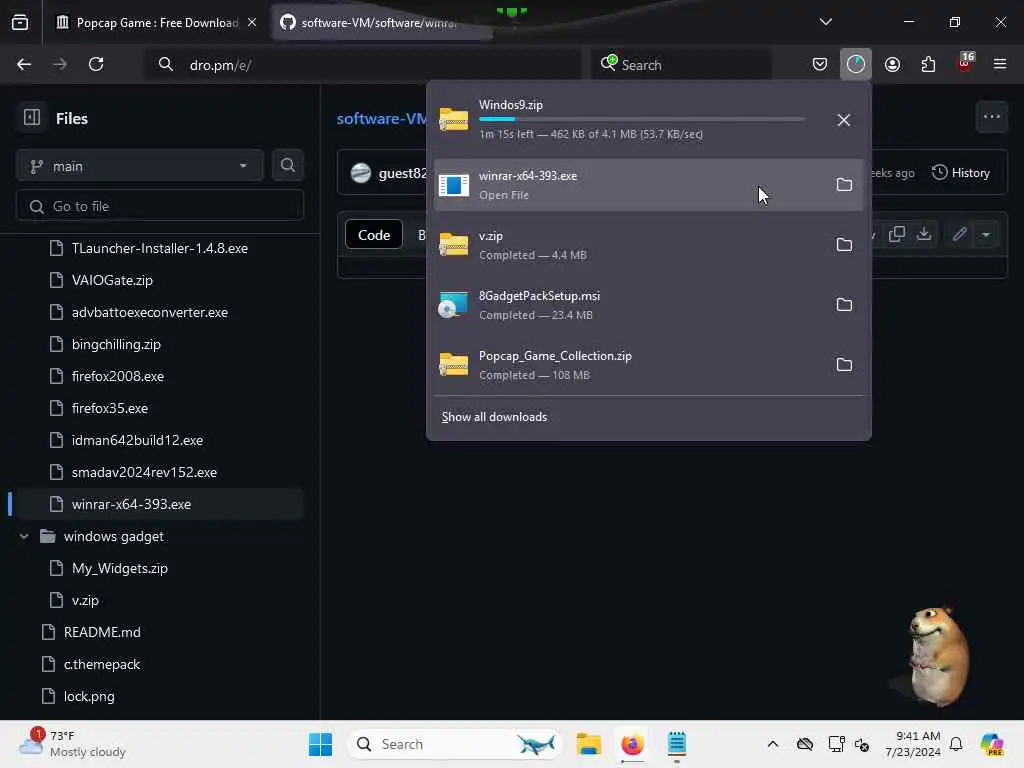This screenshot has height=768, width=1024.
Task: Open the Firefox hamburger menu
Action: pyautogui.click(x=1000, y=64)
